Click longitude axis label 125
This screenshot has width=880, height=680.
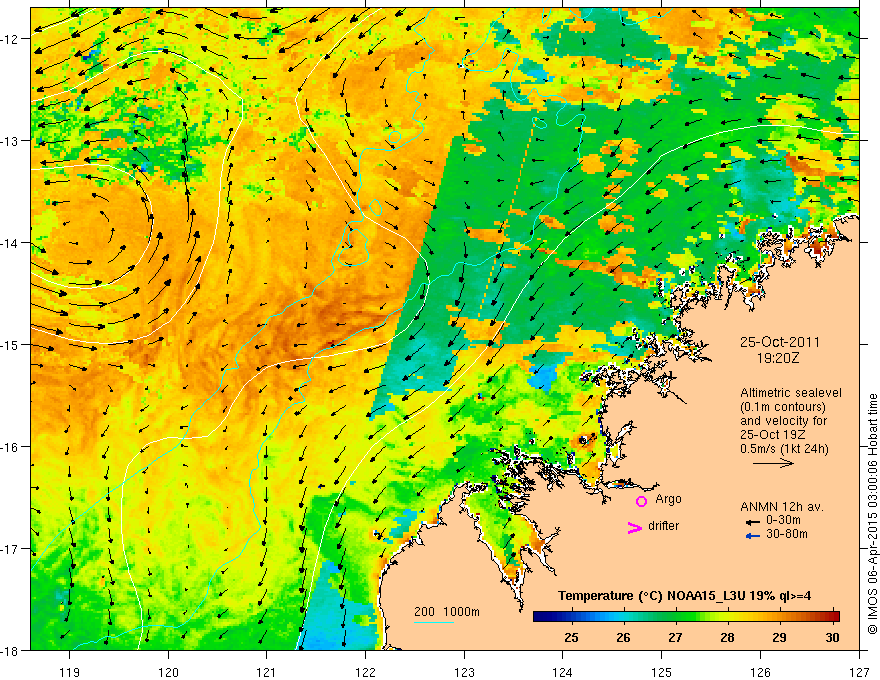(662, 672)
